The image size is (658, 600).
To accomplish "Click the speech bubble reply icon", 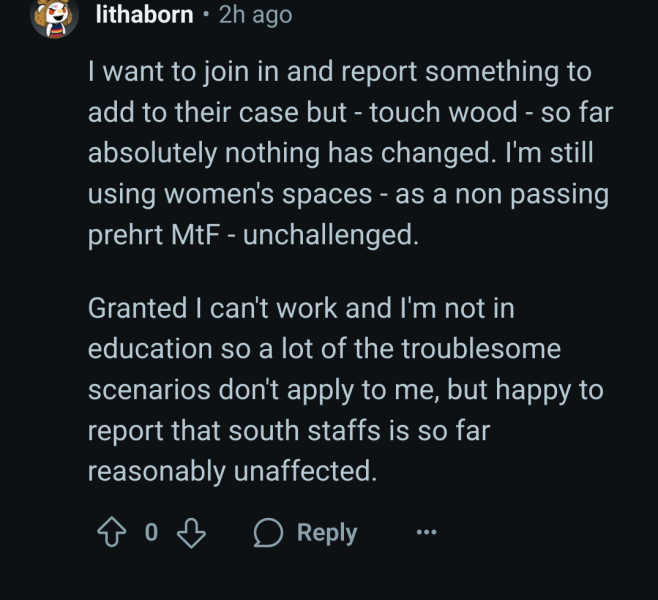I will pyautogui.click(x=269, y=532).
